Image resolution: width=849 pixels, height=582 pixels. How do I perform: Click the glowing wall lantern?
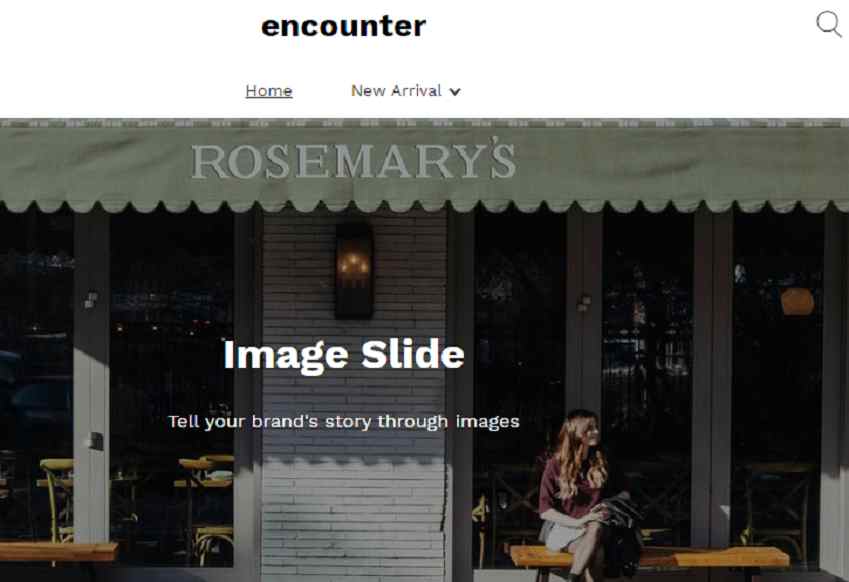tap(354, 270)
